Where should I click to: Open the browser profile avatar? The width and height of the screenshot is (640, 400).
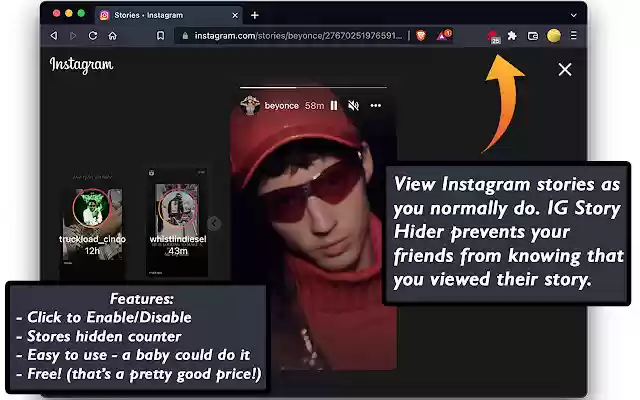click(553, 36)
